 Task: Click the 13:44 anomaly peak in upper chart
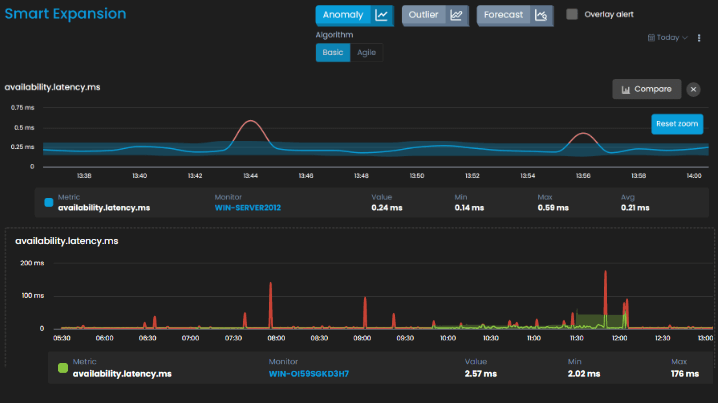point(251,121)
